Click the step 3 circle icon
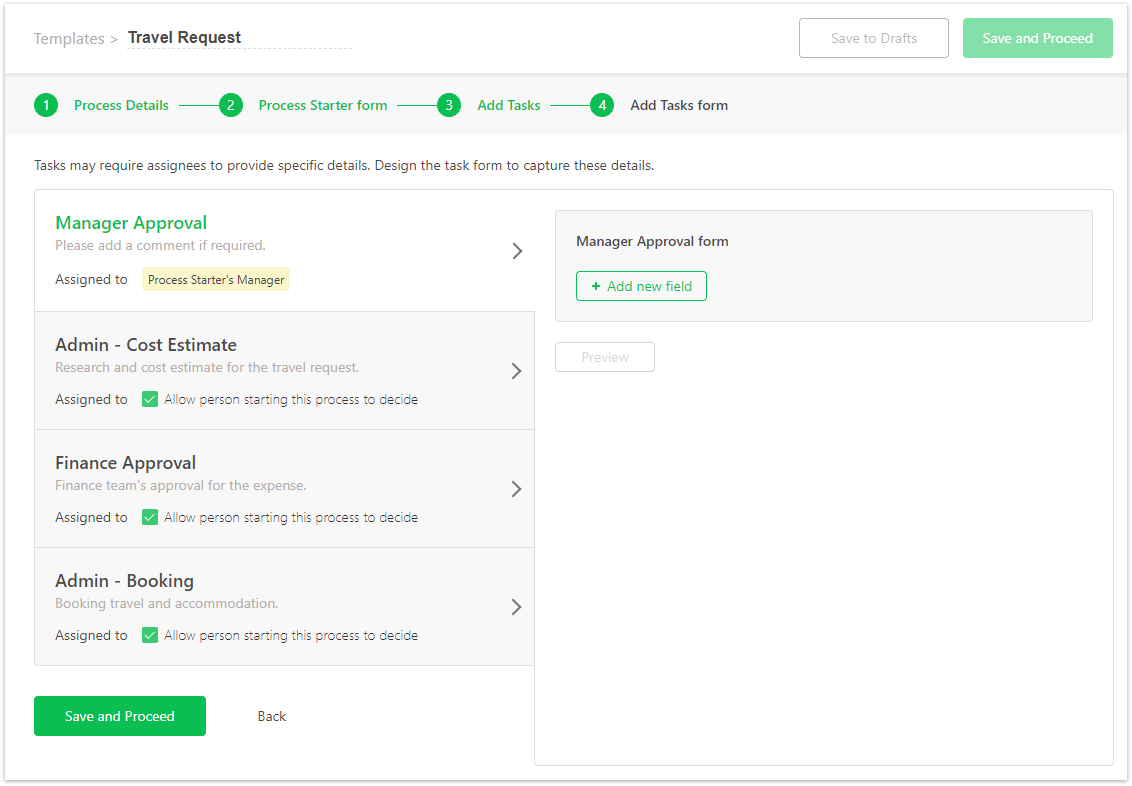Screen dimensions: 1132x786 click(448, 105)
